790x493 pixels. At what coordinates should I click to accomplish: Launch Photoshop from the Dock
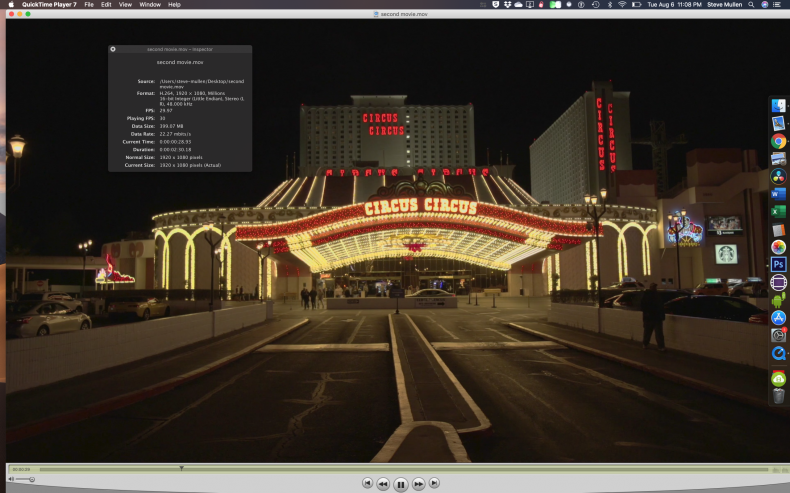[778, 264]
